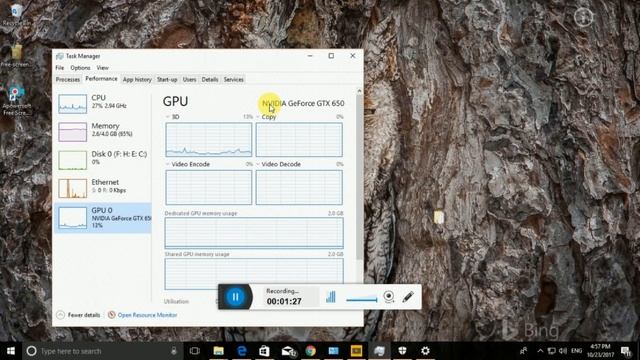
Task: Open the webcam option in recorder toolbar
Action: (x=389, y=297)
